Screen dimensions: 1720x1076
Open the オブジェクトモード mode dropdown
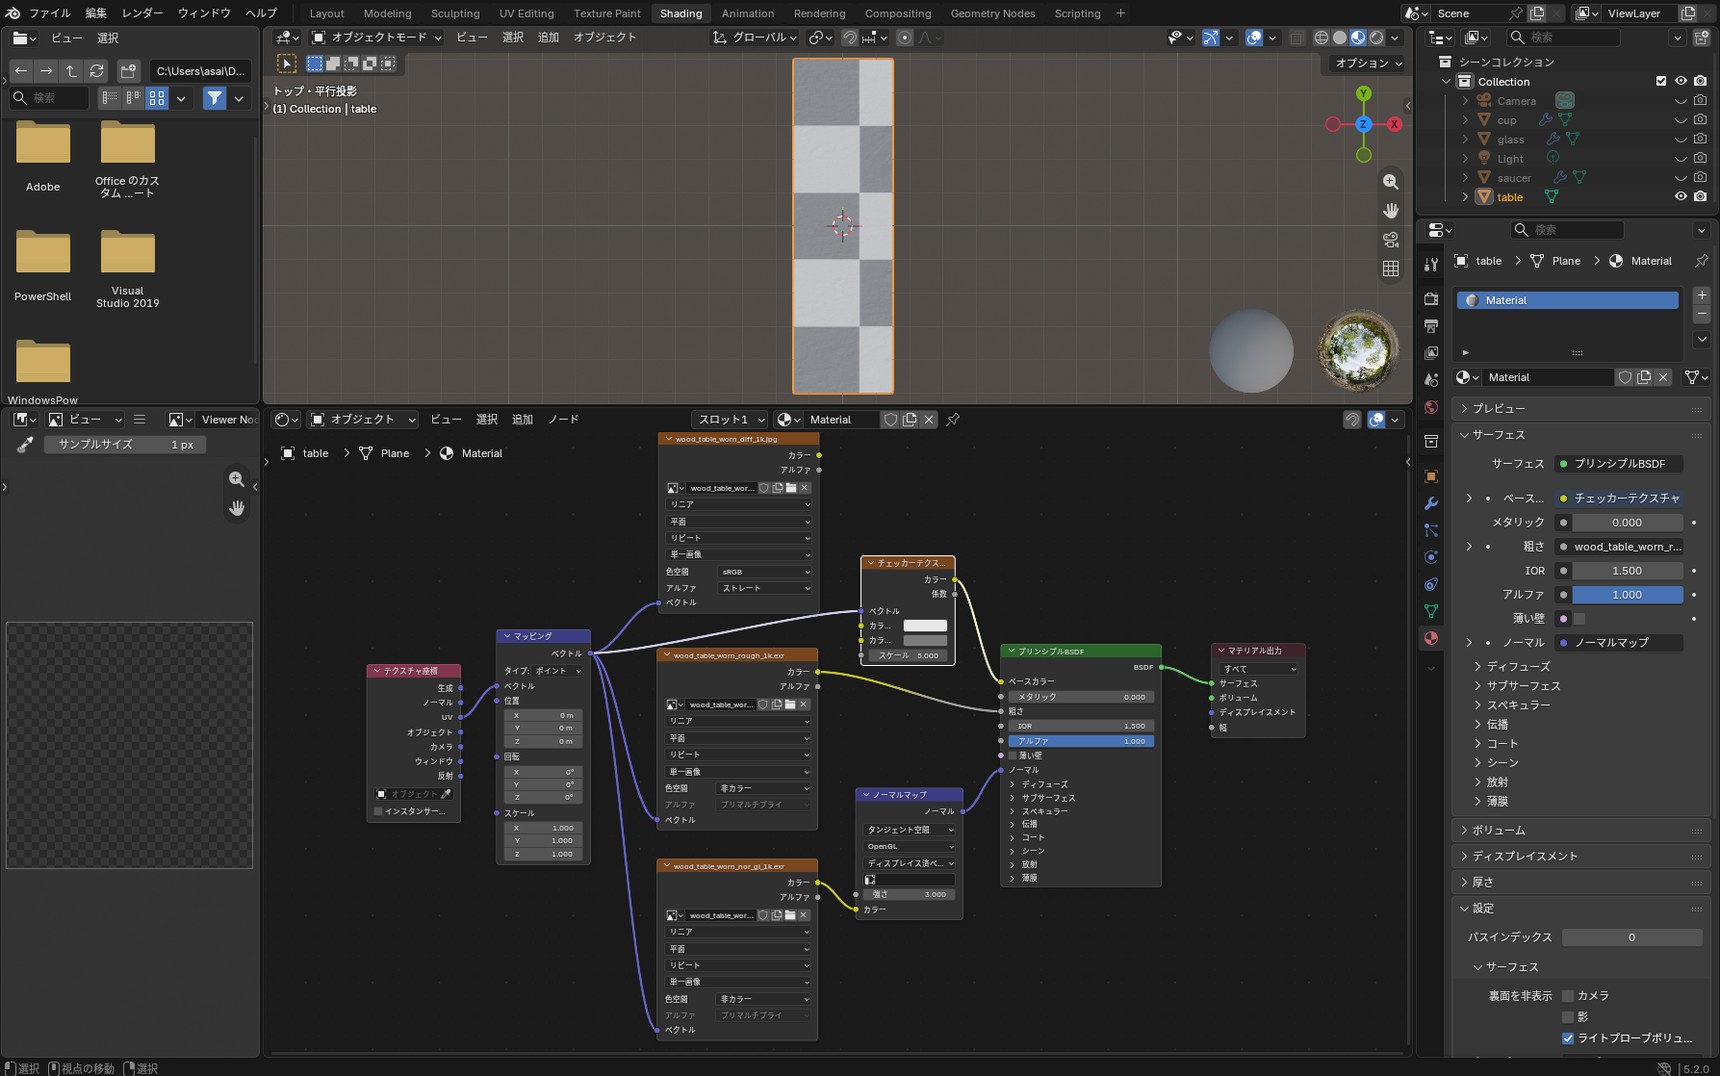(376, 37)
